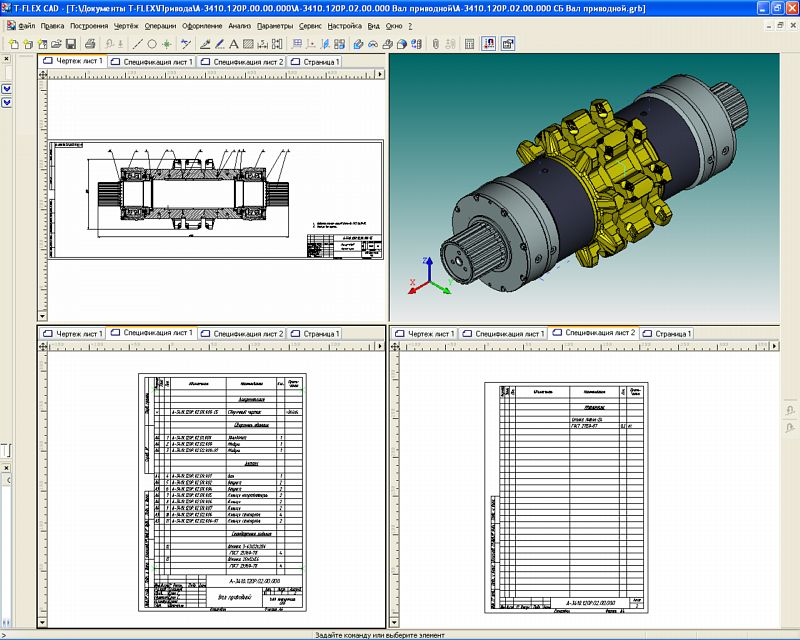Click the Save (floppy disk) toolbar icon
The width and height of the screenshot is (800, 640).
[71, 44]
